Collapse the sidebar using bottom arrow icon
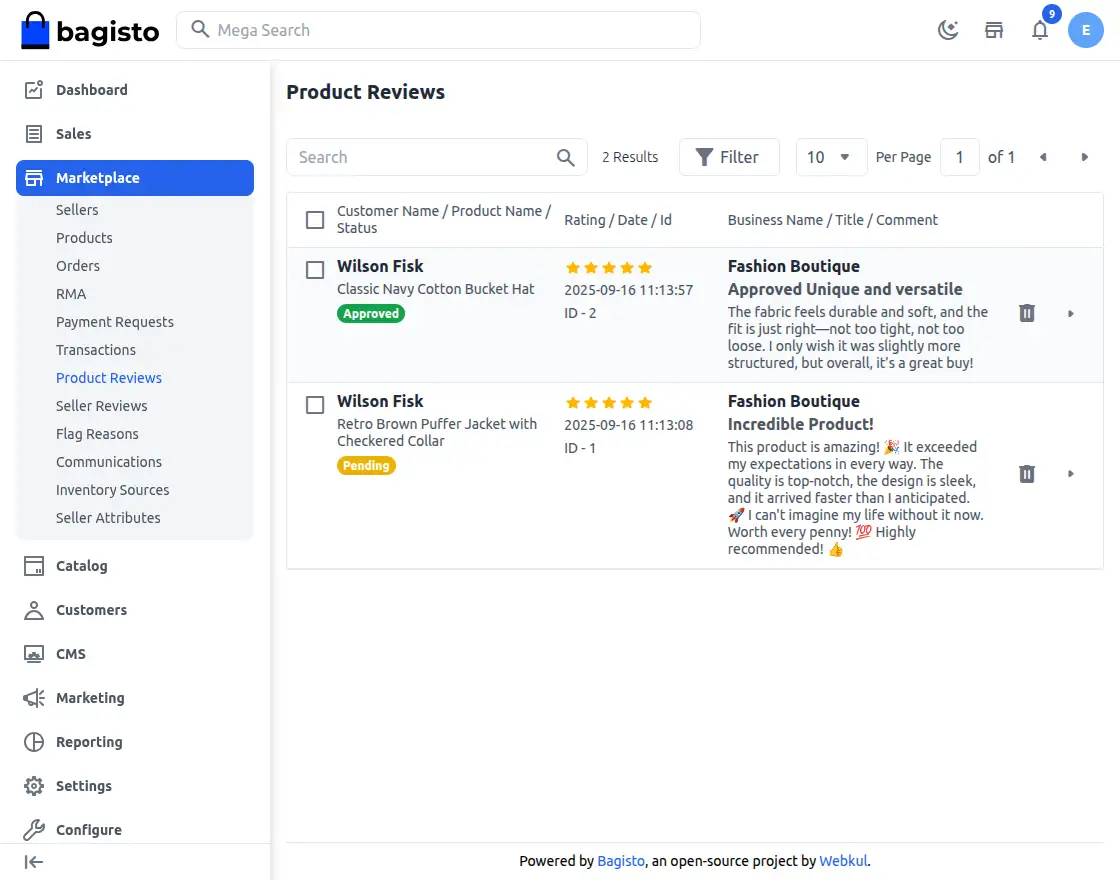Image resolution: width=1120 pixels, height=880 pixels. pyautogui.click(x=33, y=862)
